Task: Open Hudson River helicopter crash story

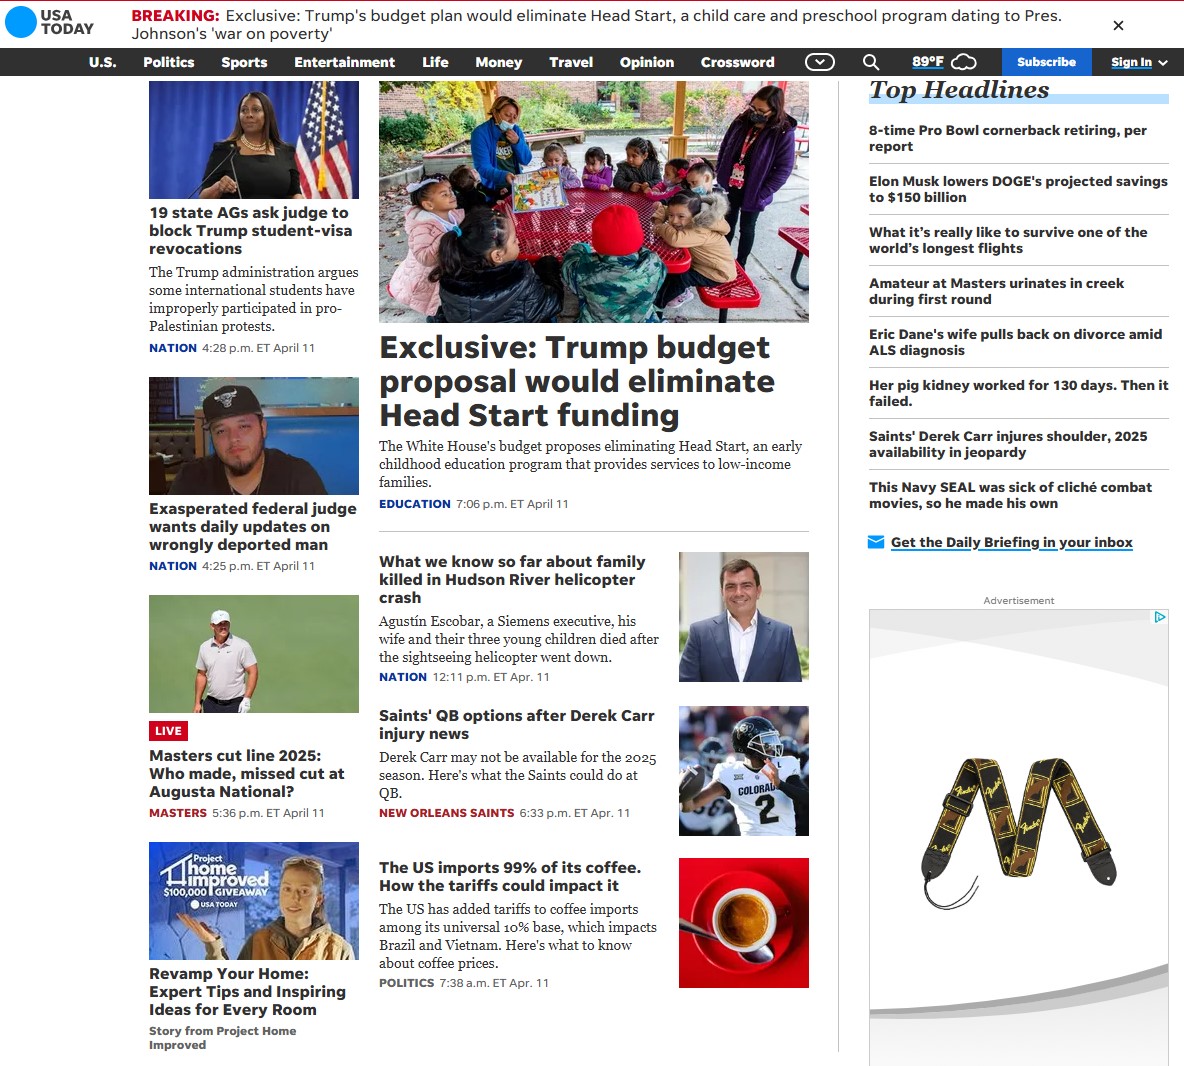Action: coord(512,579)
